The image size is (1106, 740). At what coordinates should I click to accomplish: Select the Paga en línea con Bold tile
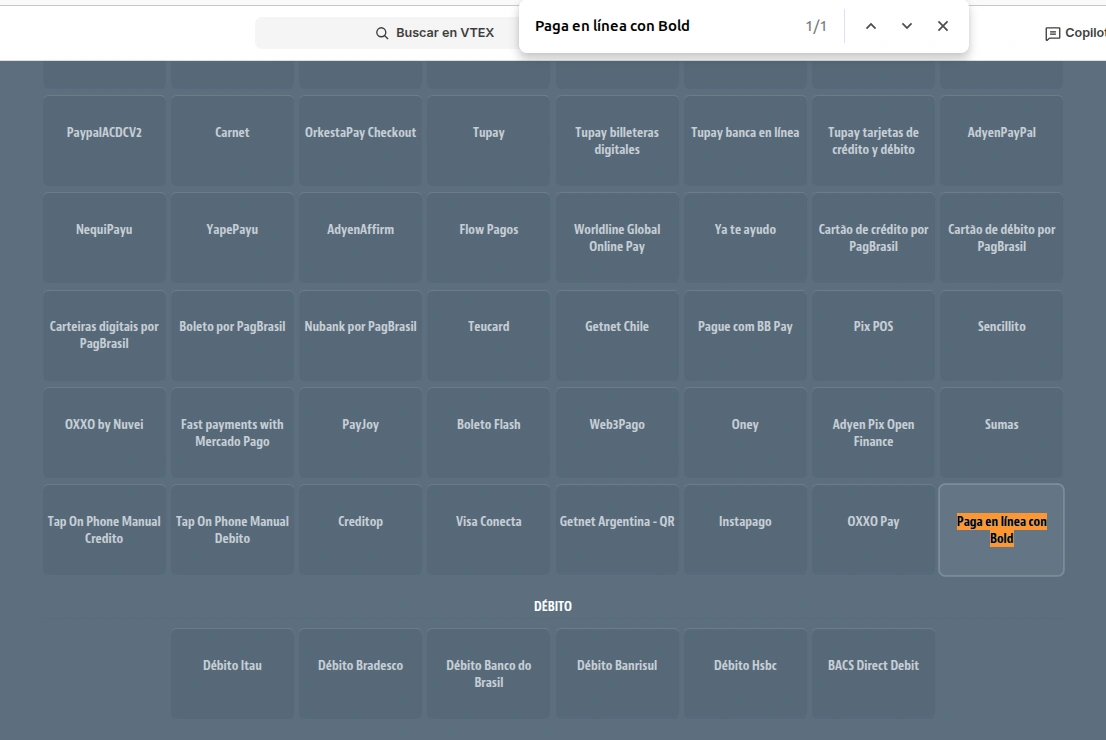click(x=1001, y=530)
